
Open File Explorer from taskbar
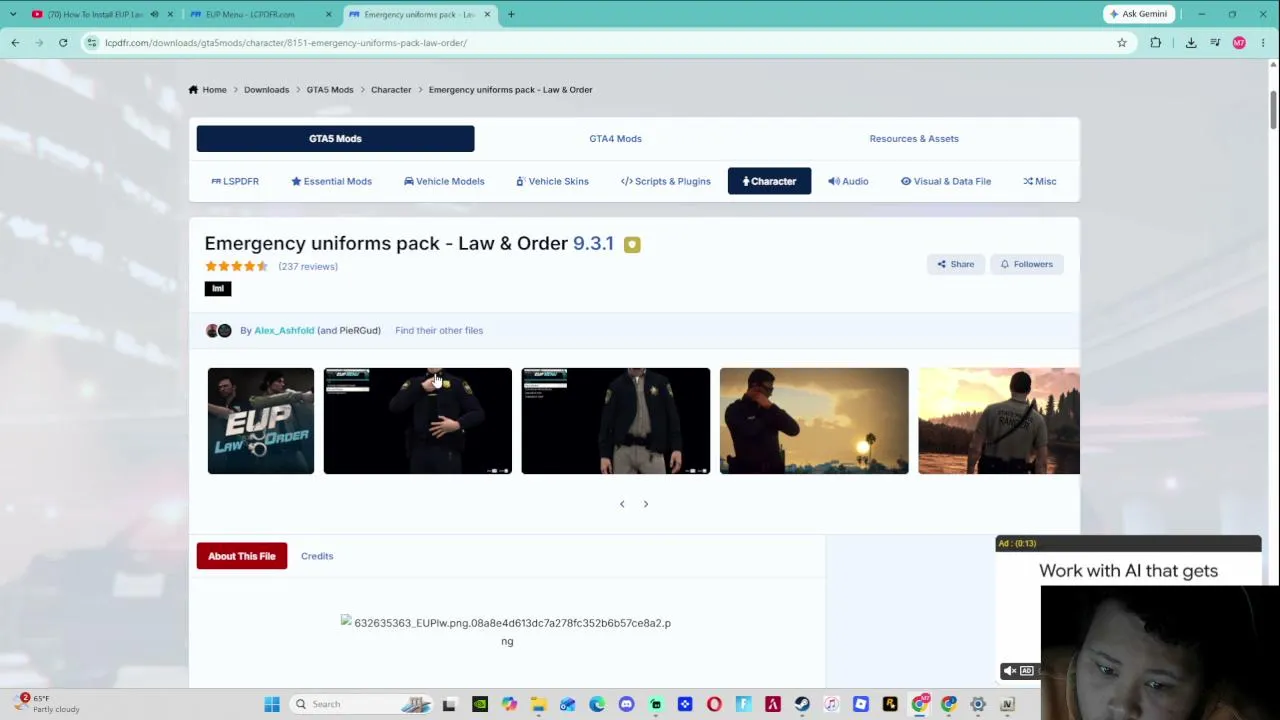click(538, 704)
